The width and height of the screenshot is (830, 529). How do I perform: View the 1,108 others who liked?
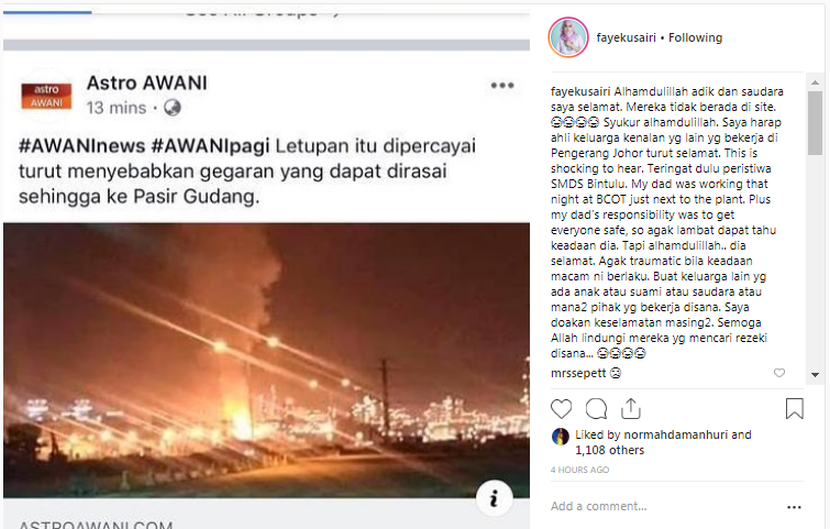point(610,450)
